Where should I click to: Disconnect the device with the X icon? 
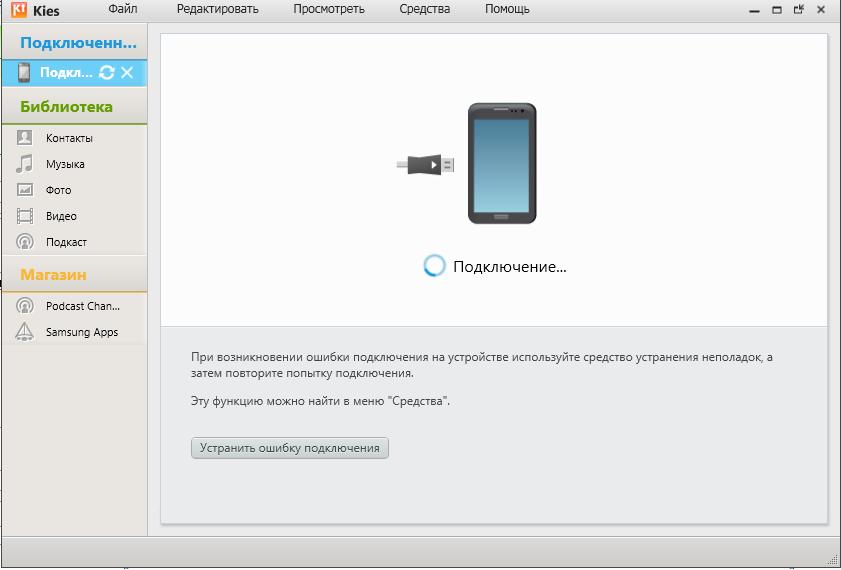(127, 72)
